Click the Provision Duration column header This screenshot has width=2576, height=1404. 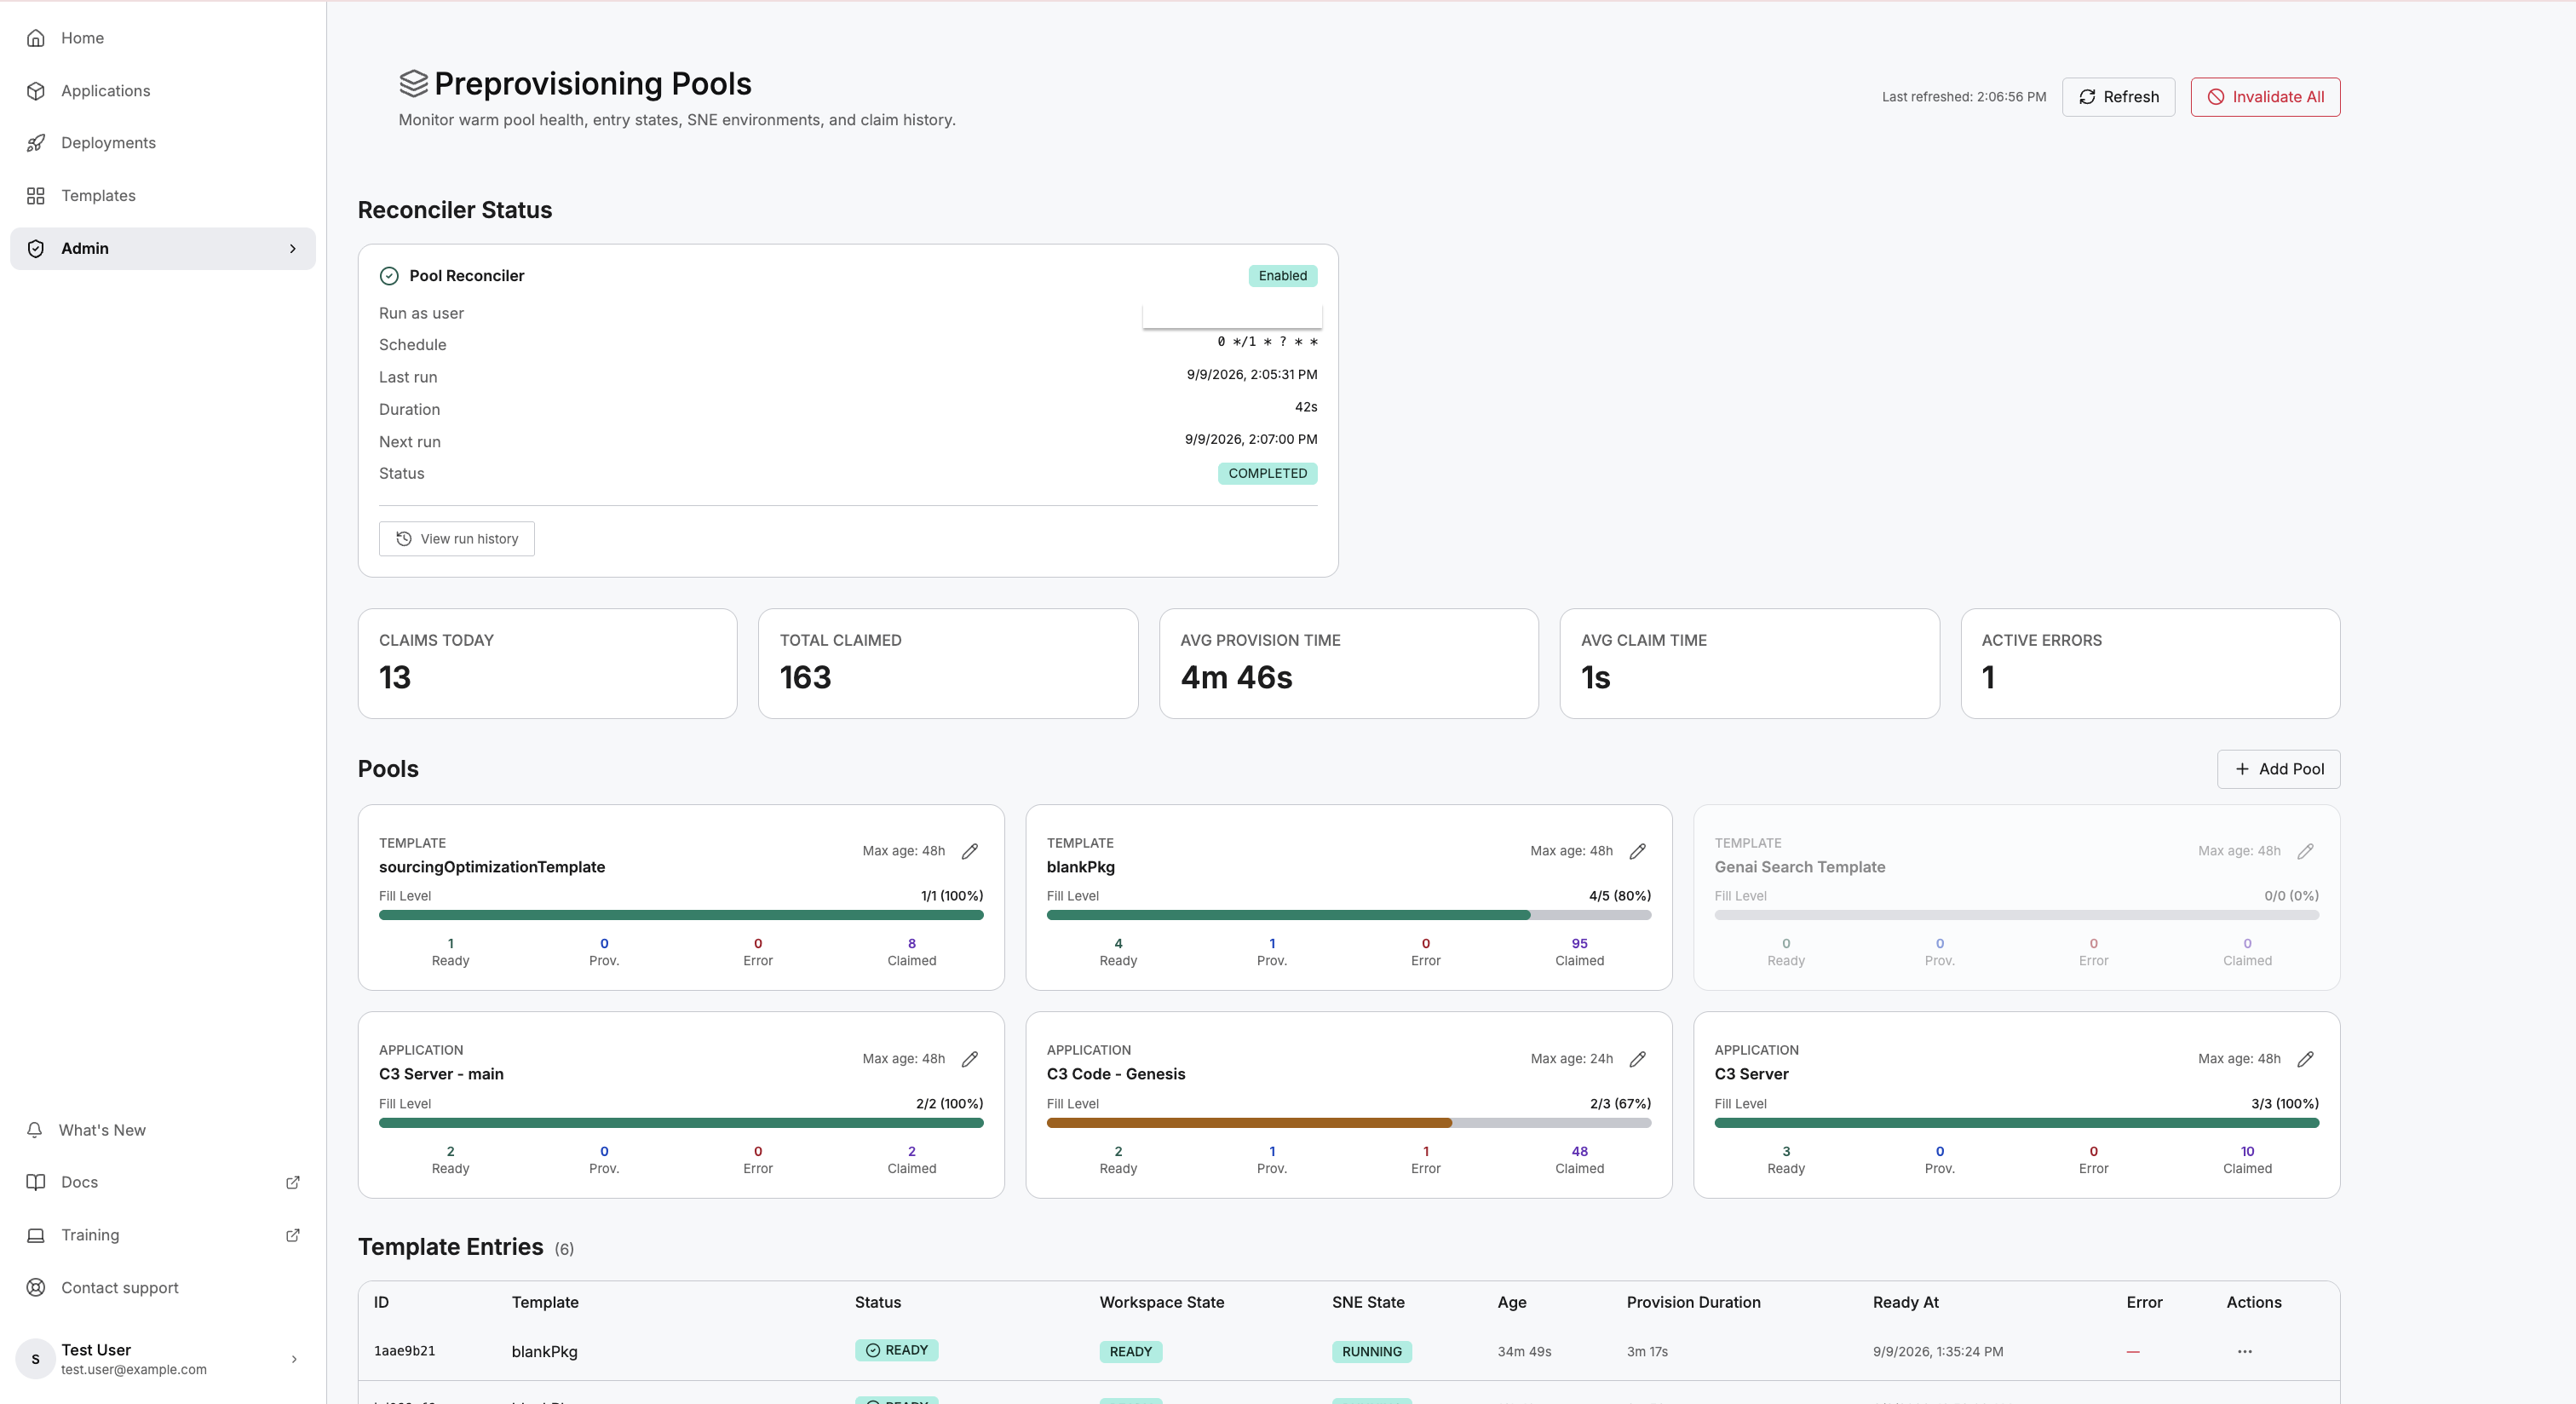pyautogui.click(x=1693, y=1302)
